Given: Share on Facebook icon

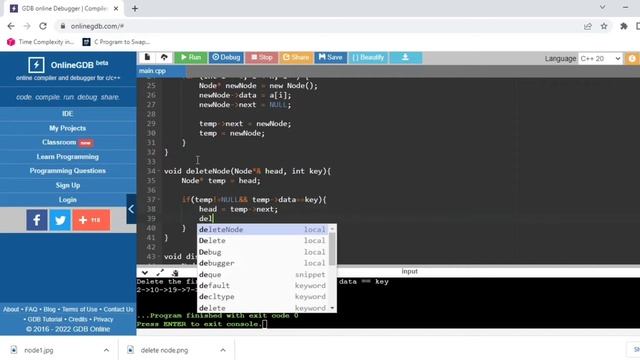Looking at the screenshot, I should [x=37, y=220].
